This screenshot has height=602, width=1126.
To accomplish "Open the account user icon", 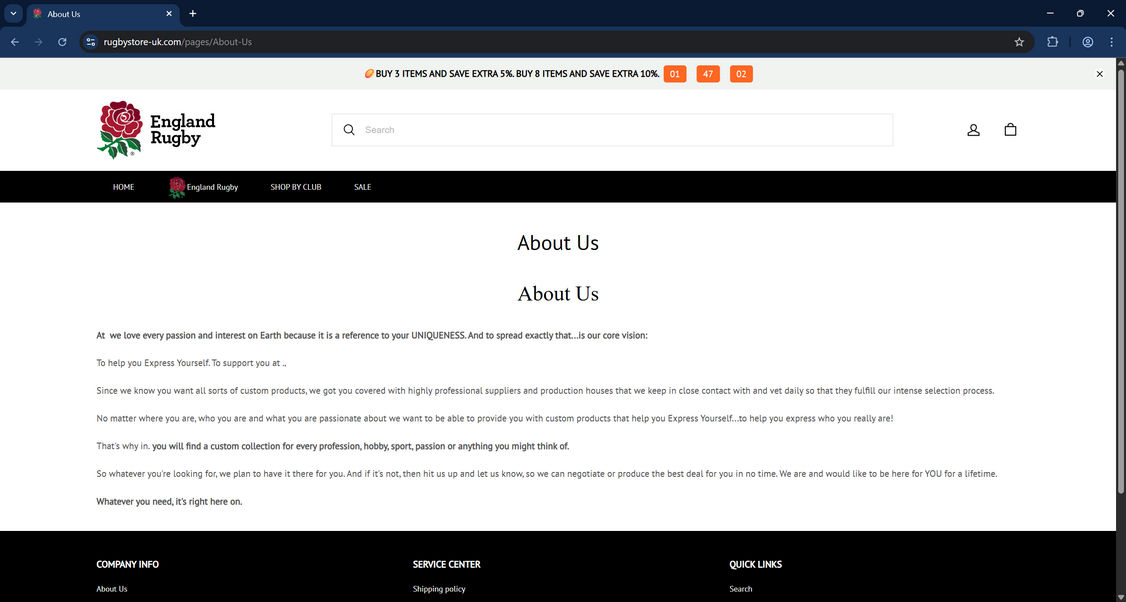I will tap(973, 130).
